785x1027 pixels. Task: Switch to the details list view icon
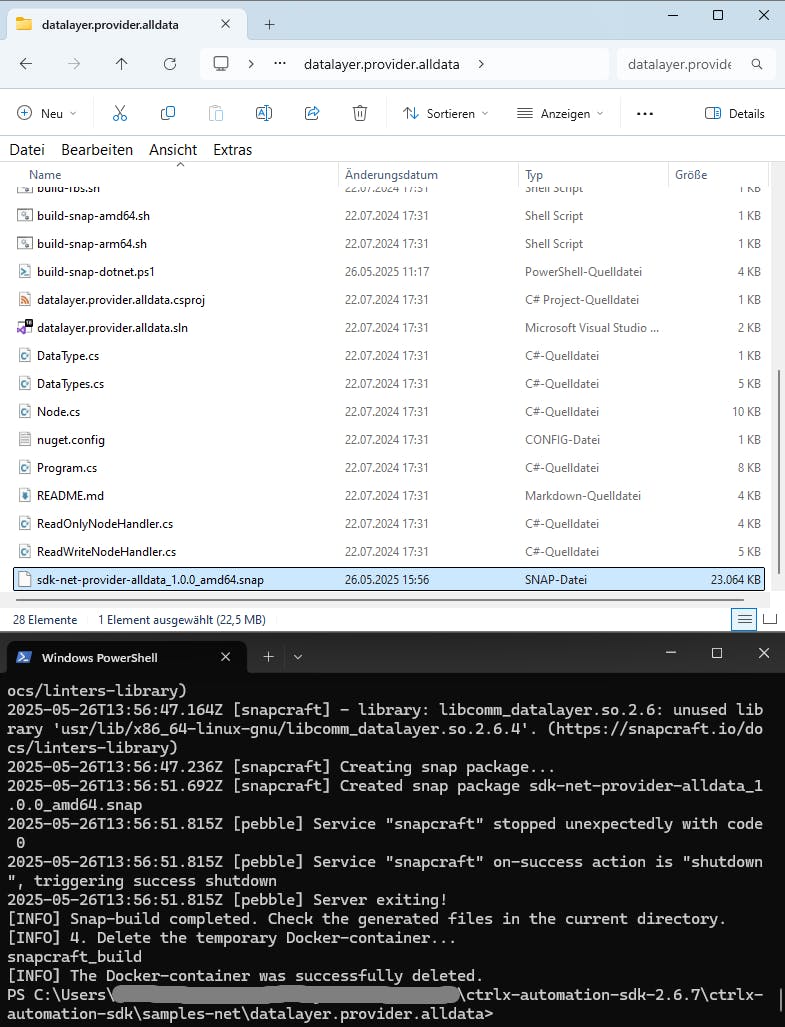click(744, 619)
